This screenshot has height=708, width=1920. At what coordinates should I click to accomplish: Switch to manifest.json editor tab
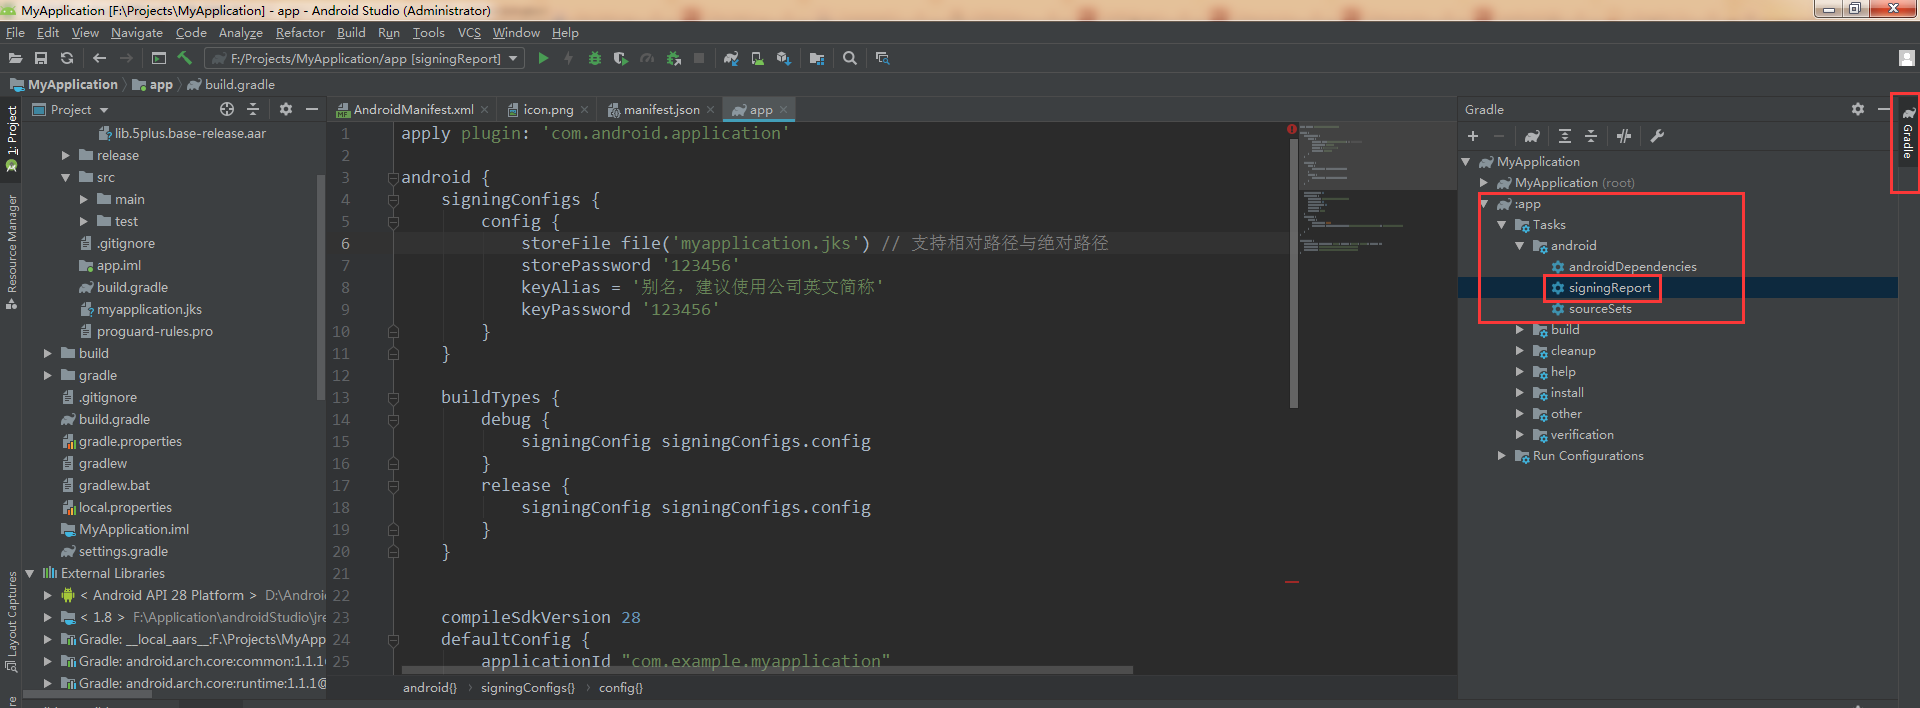coord(661,110)
